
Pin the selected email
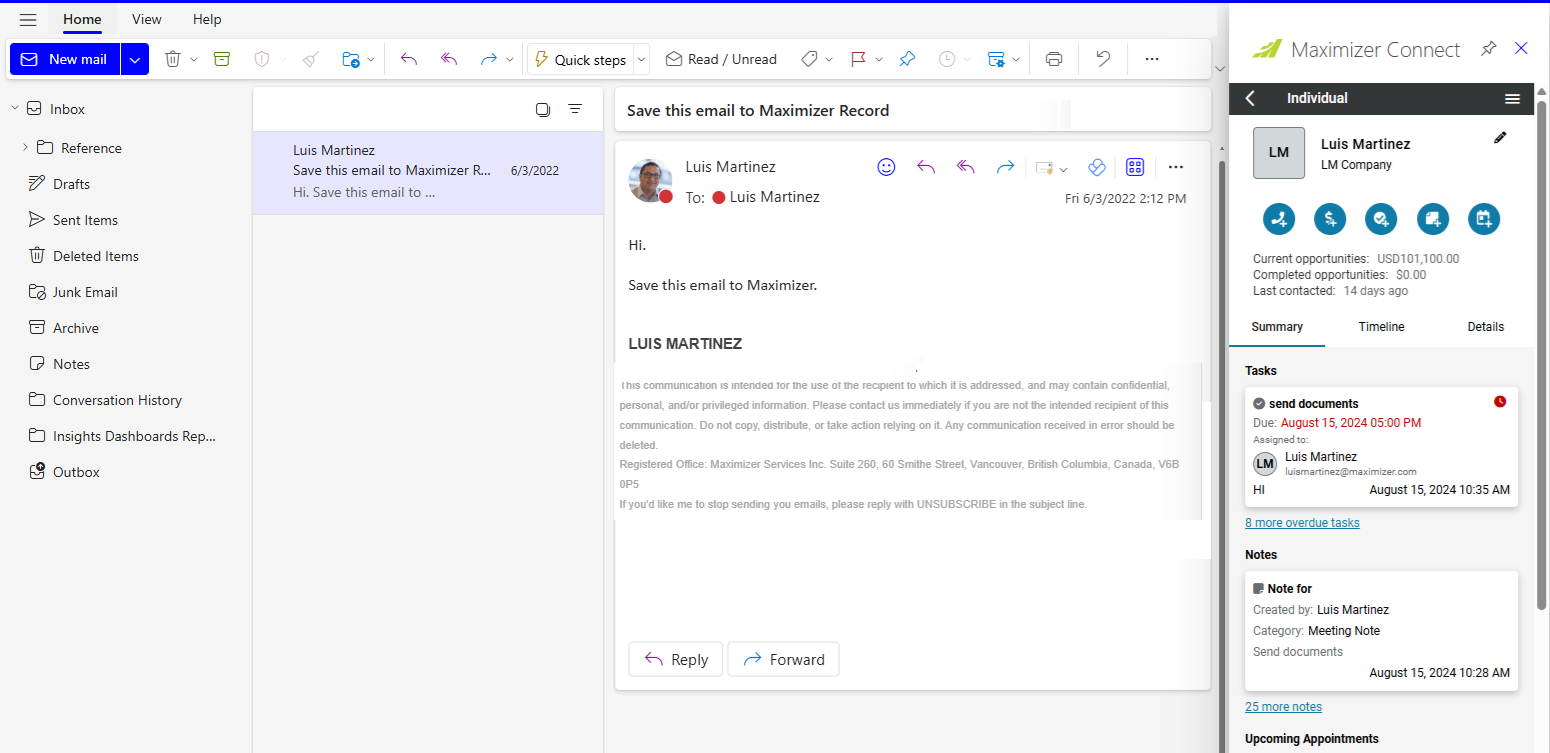click(x=907, y=59)
